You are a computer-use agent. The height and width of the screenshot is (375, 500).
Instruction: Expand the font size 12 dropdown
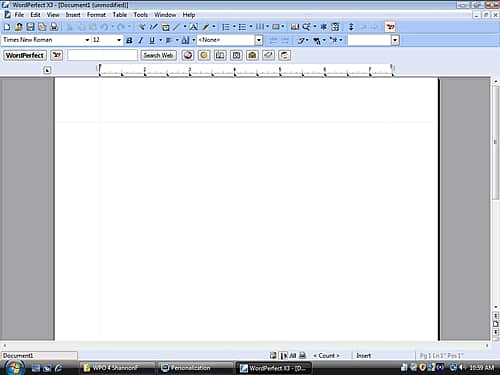(x=119, y=40)
